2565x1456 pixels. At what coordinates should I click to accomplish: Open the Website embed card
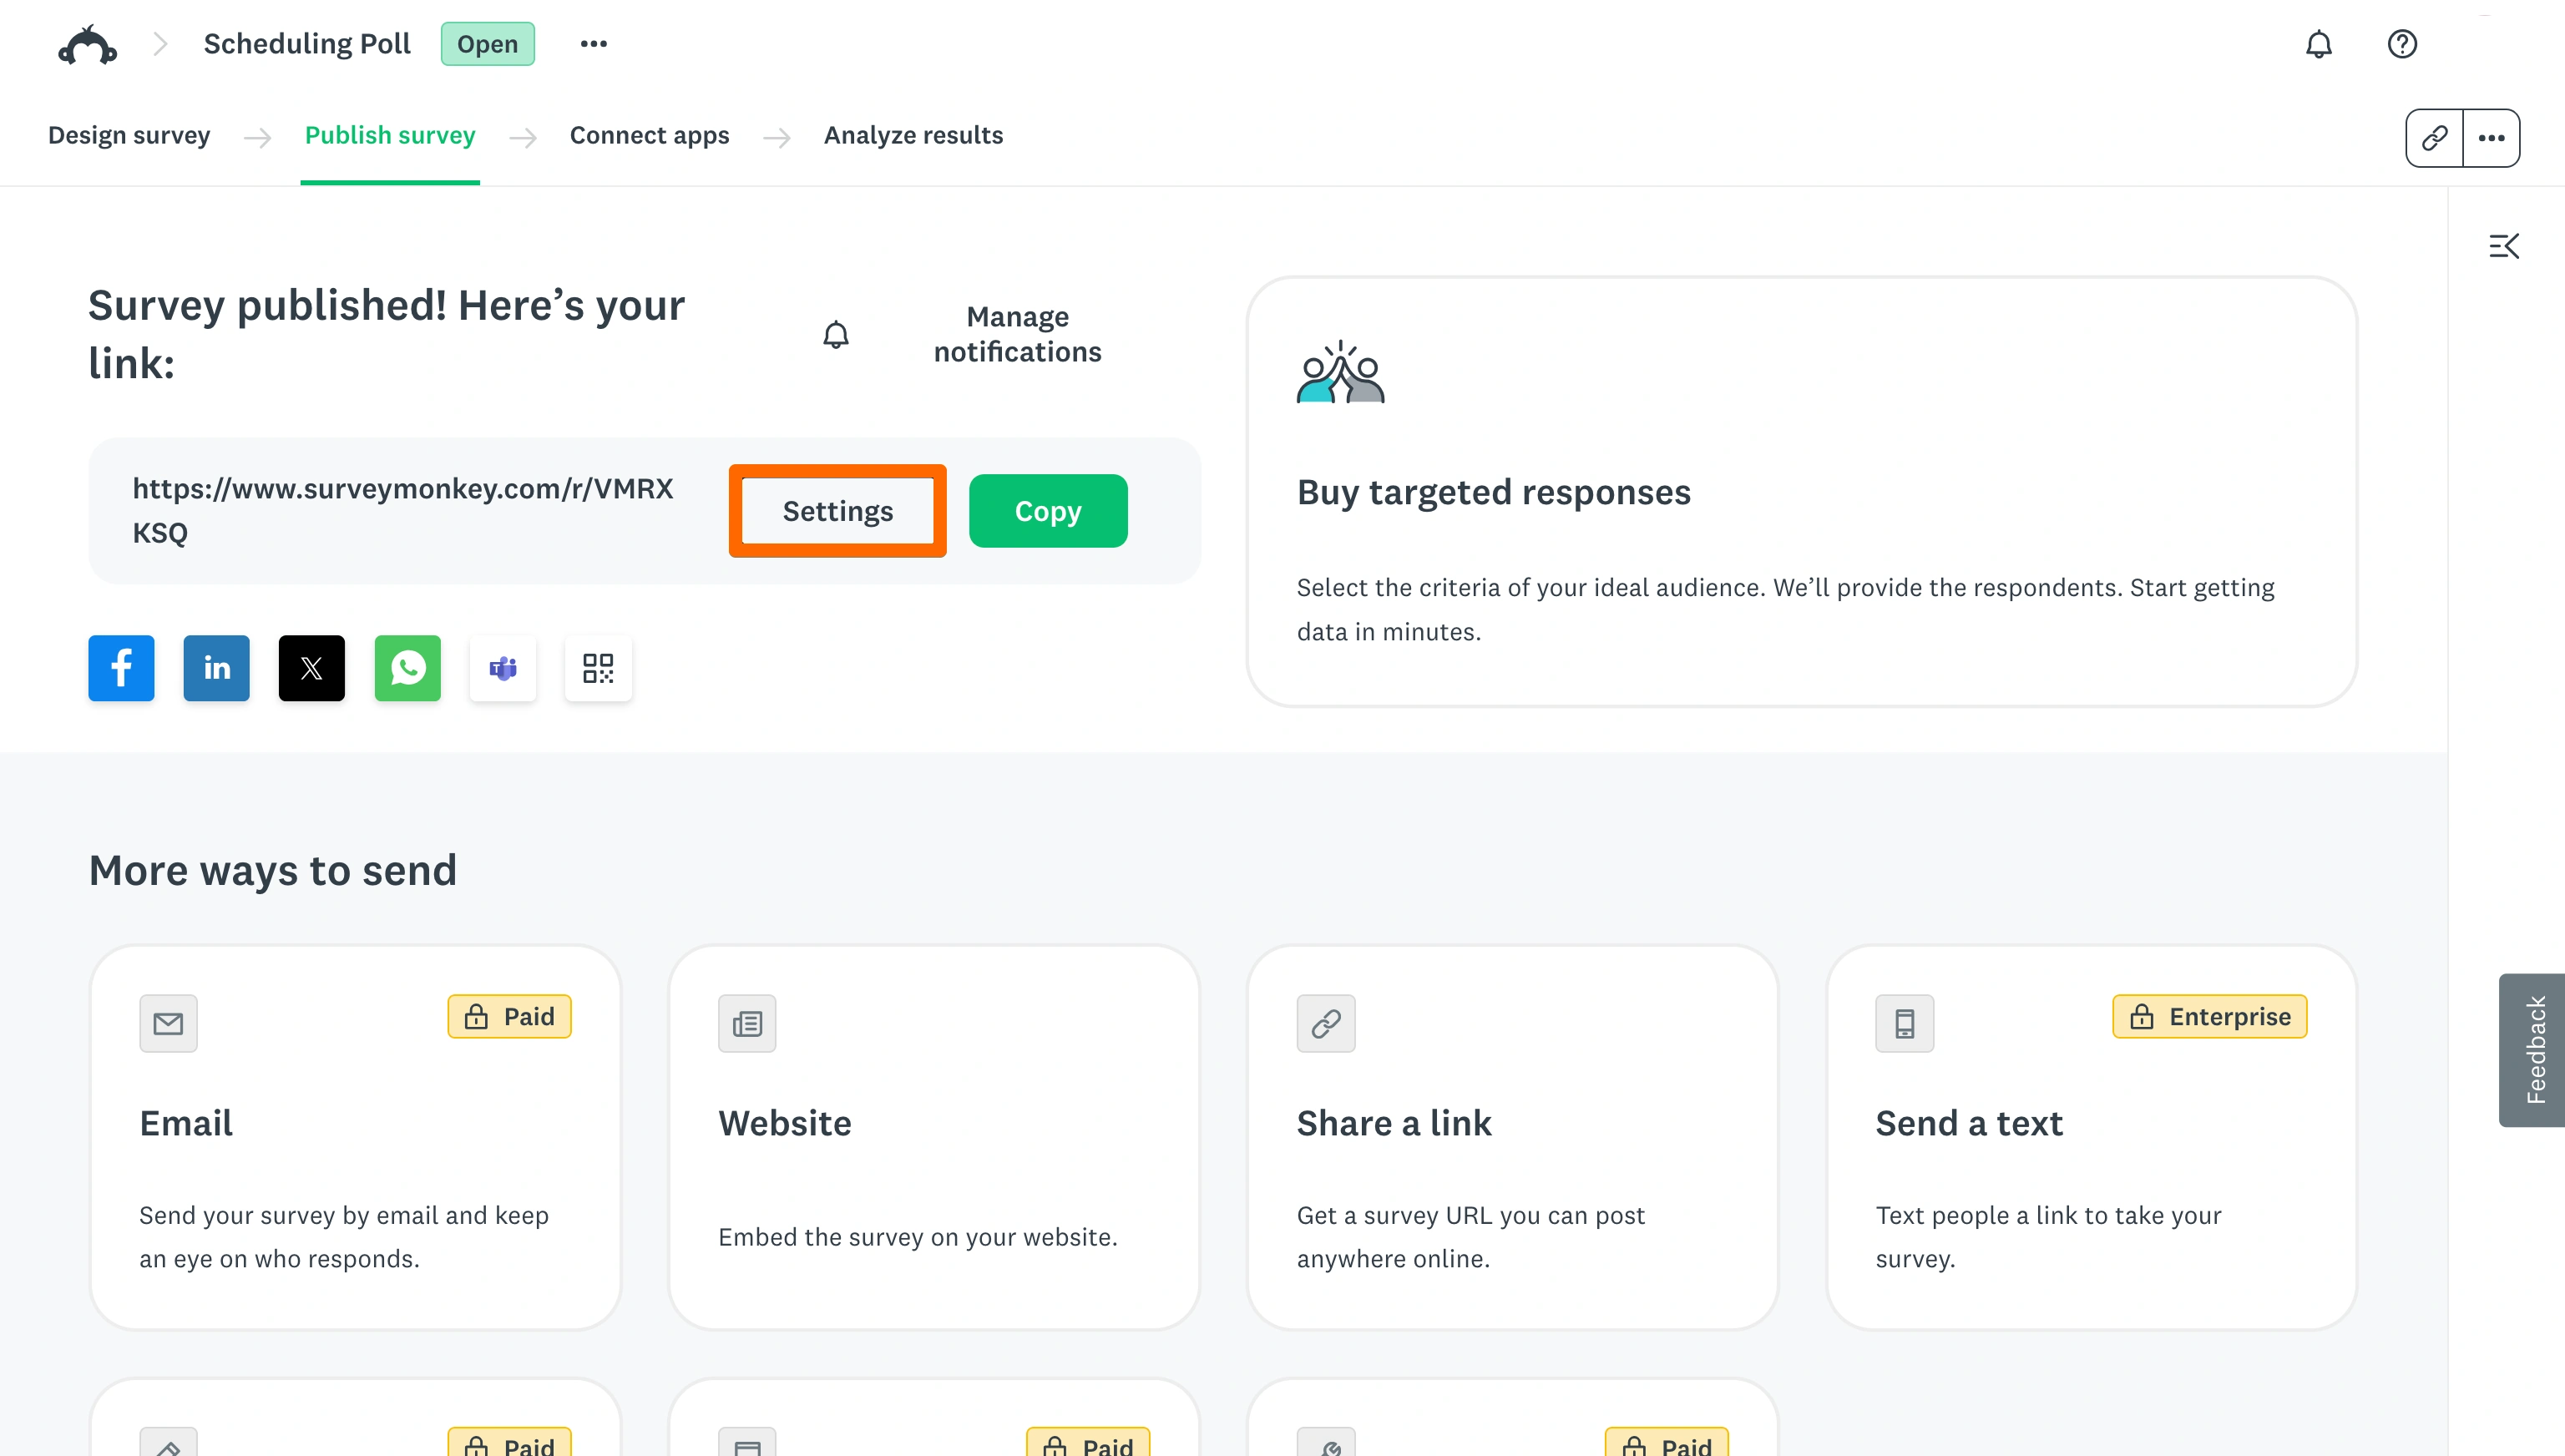934,1137
